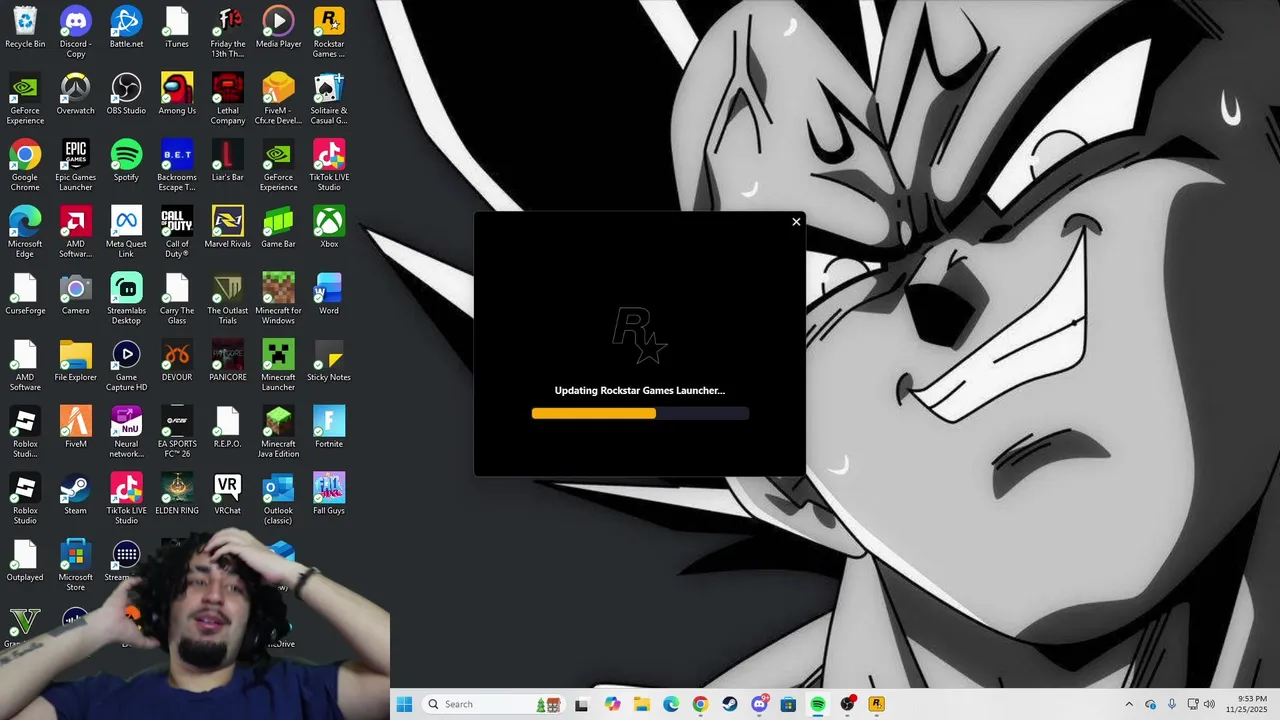Viewport: 1280px width, 720px height.
Task: Select the Xbox desktop icon
Action: click(329, 228)
